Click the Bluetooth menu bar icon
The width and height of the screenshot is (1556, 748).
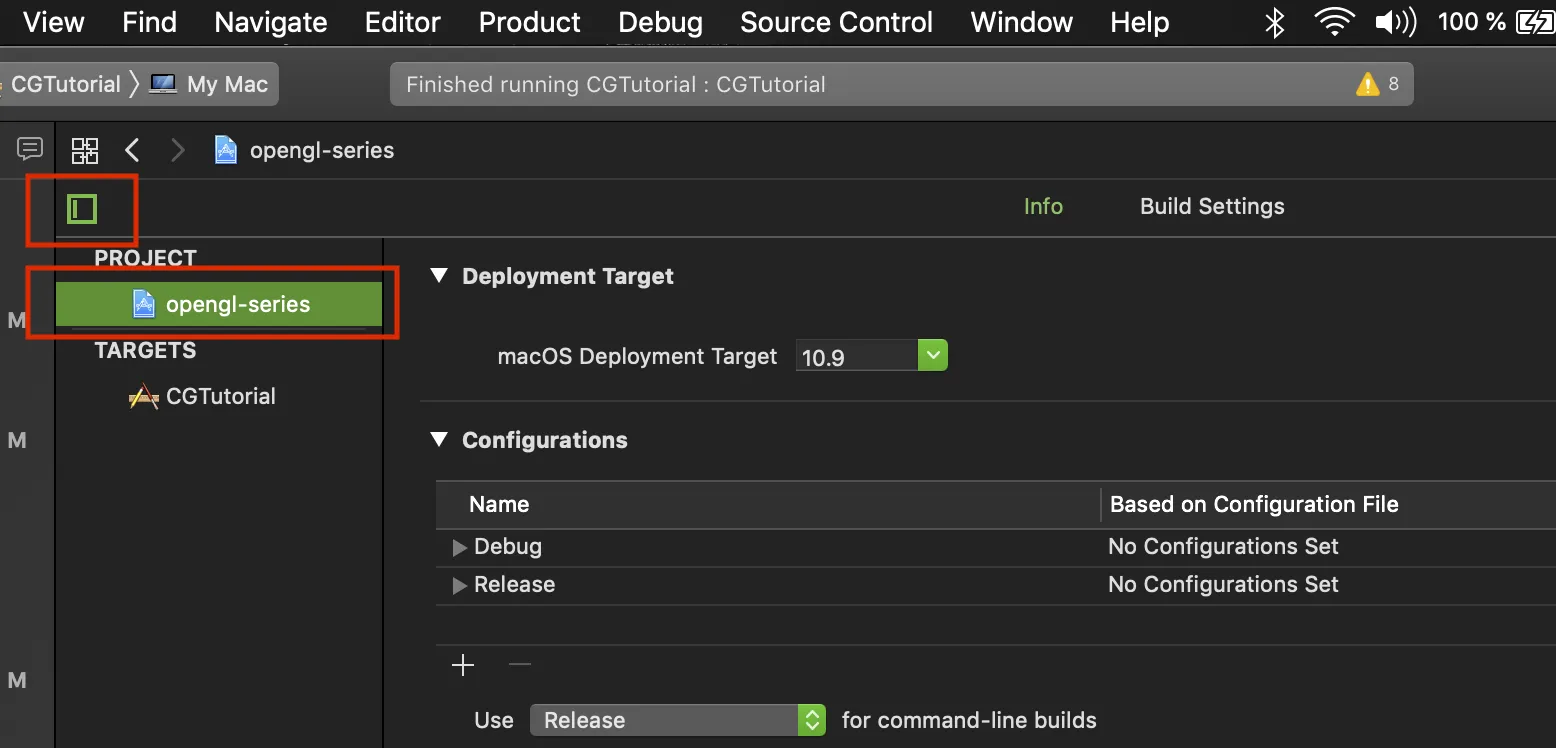[1274, 22]
